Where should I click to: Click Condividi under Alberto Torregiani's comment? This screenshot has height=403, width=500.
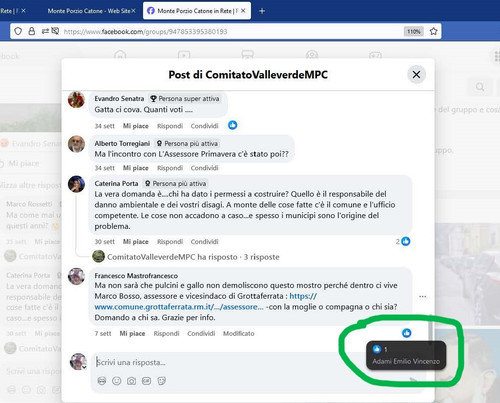pyautogui.click(x=204, y=168)
